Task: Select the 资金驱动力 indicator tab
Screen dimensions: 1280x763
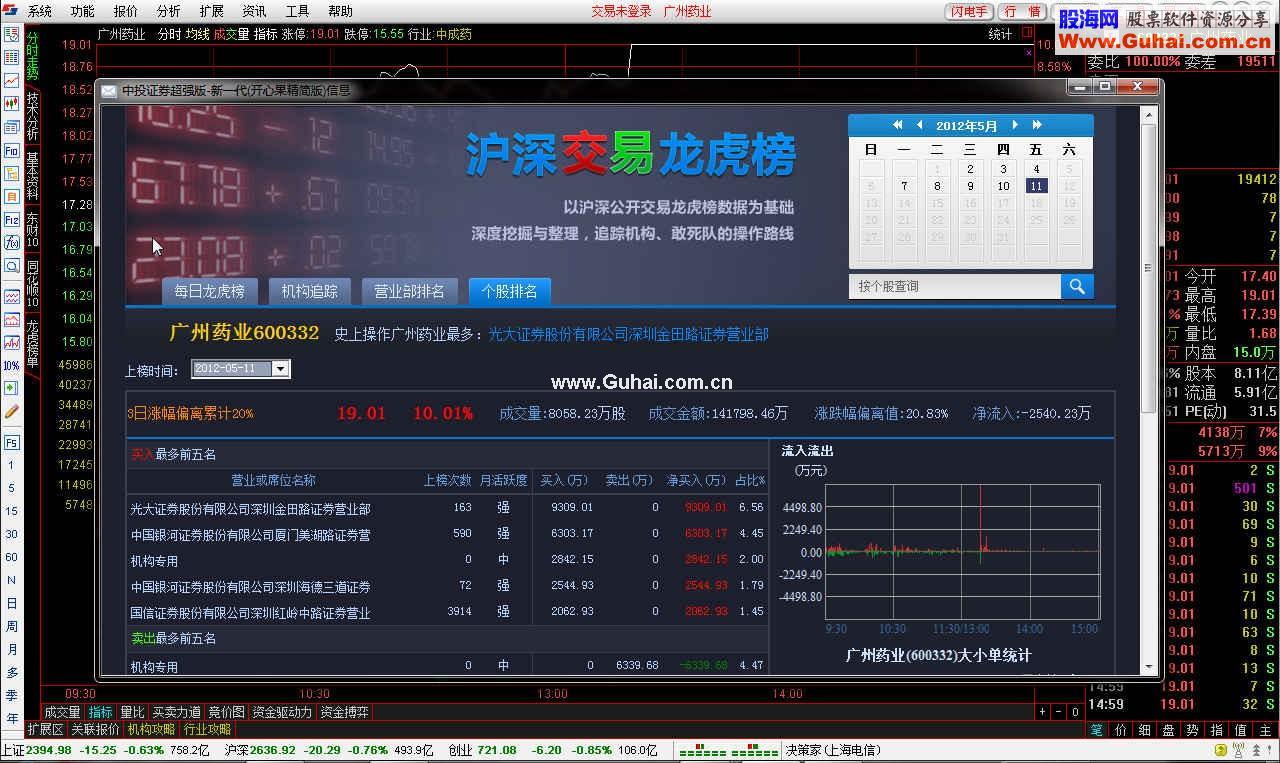Action: tap(282, 712)
